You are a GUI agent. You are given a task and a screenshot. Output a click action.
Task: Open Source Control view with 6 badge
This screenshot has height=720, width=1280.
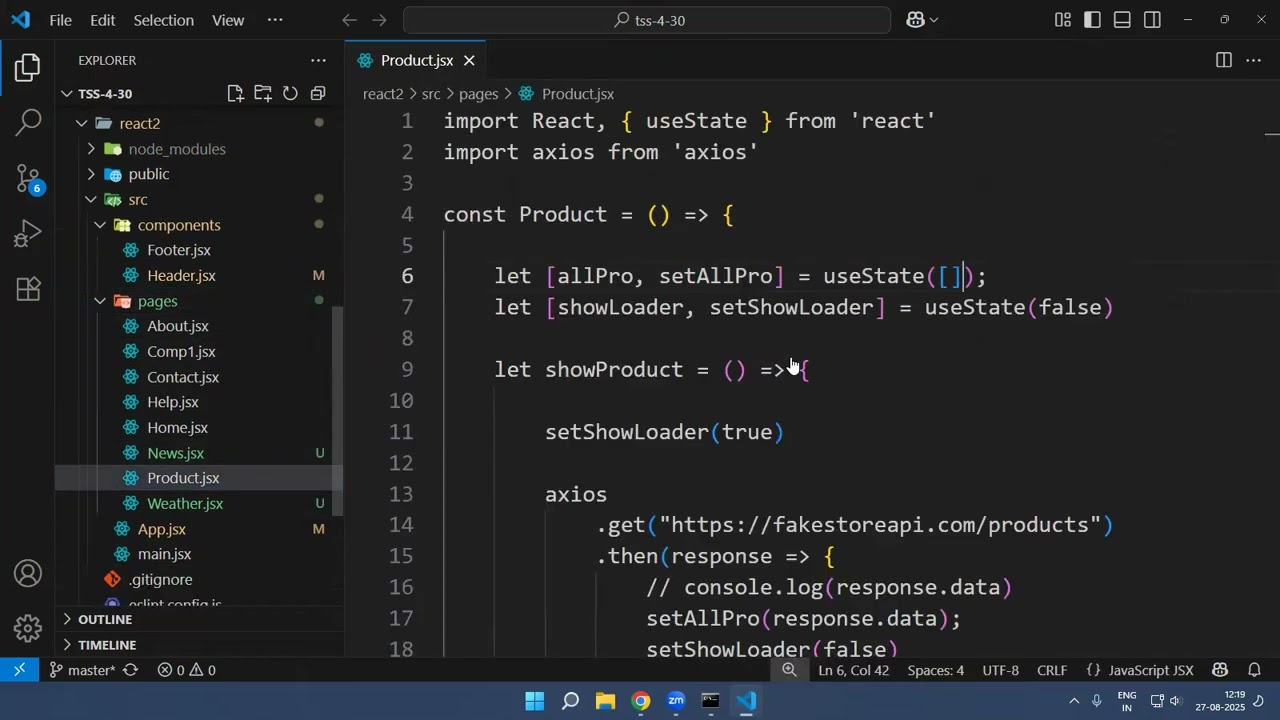[x=28, y=179]
